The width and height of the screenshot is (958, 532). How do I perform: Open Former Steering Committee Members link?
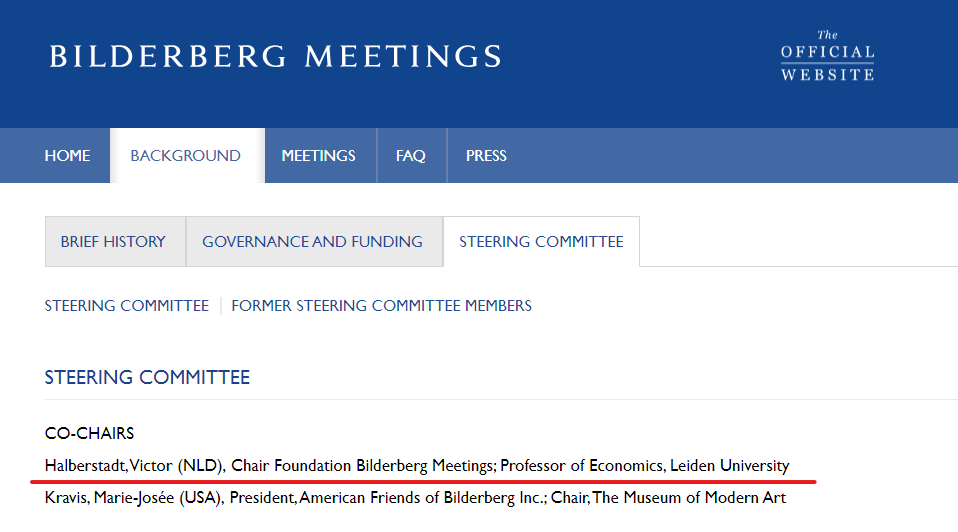pos(381,306)
